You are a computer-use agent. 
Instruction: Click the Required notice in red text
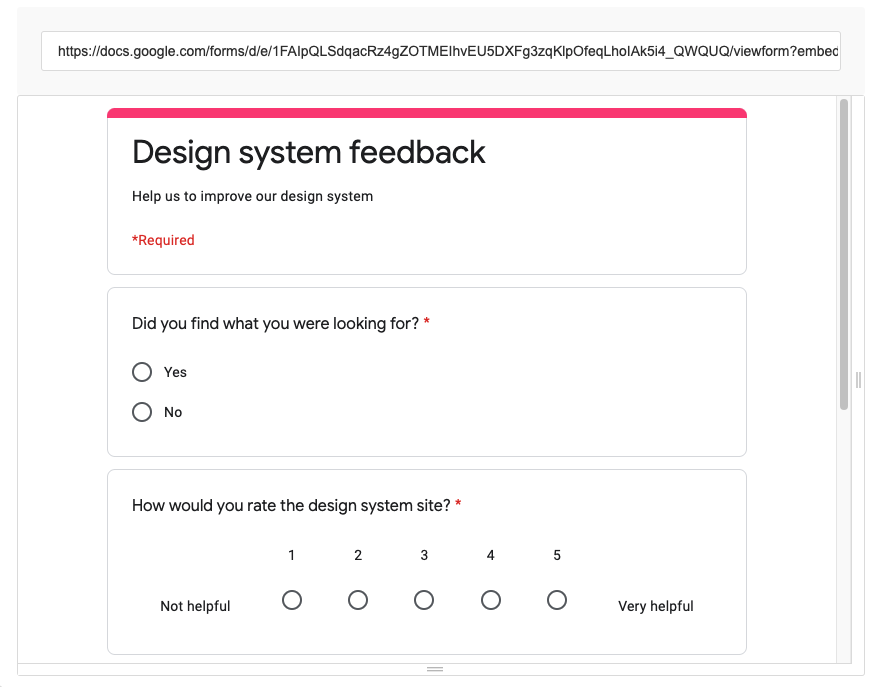[x=162, y=240]
